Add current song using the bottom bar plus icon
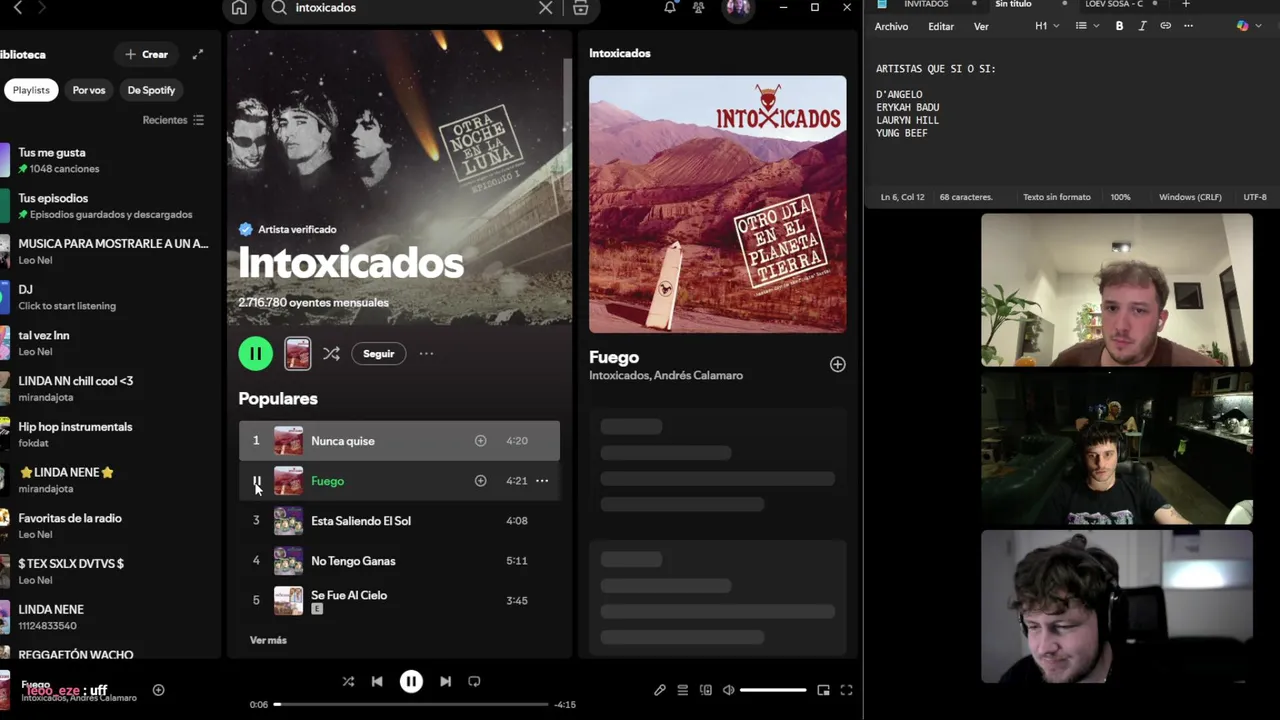1280x720 pixels. click(158, 690)
